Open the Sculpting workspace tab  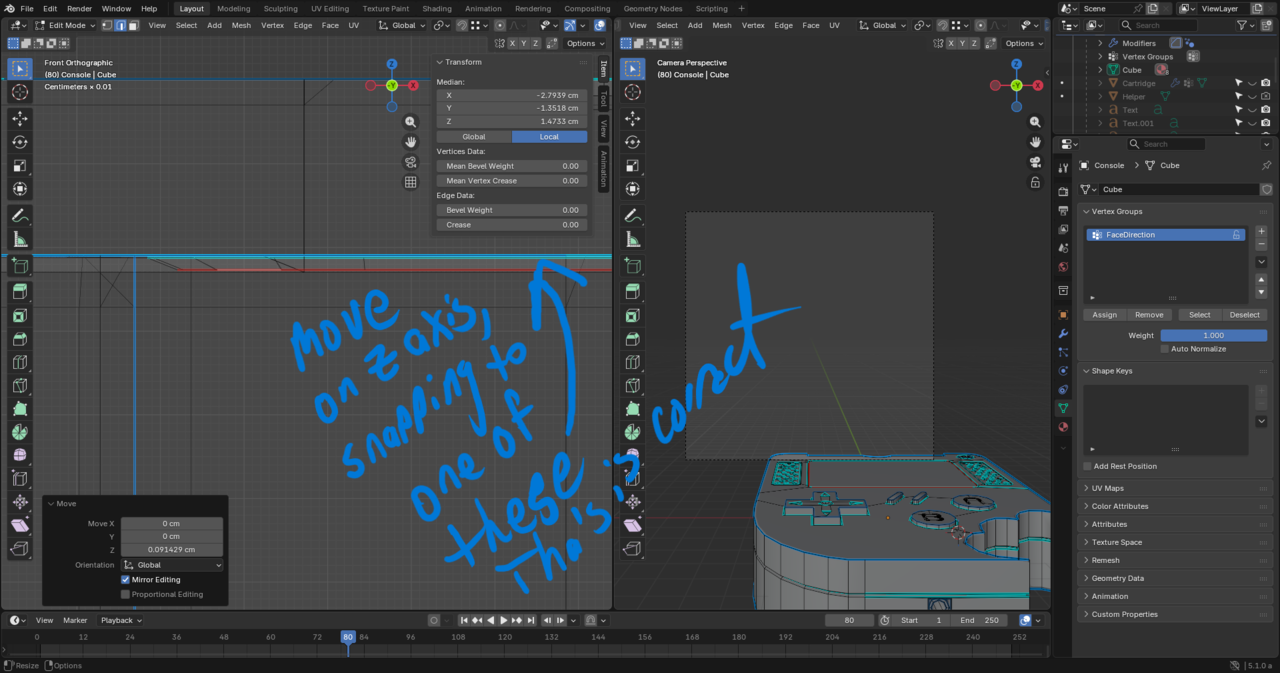click(280, 9)
